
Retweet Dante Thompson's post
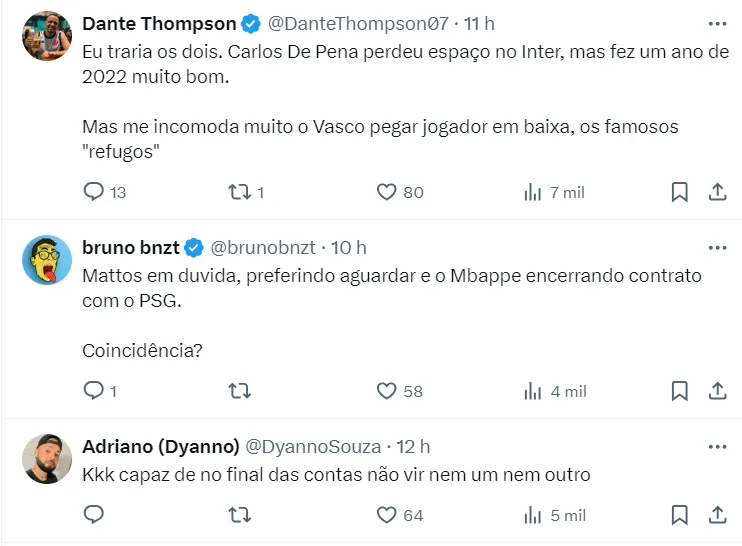pos(239,192)
